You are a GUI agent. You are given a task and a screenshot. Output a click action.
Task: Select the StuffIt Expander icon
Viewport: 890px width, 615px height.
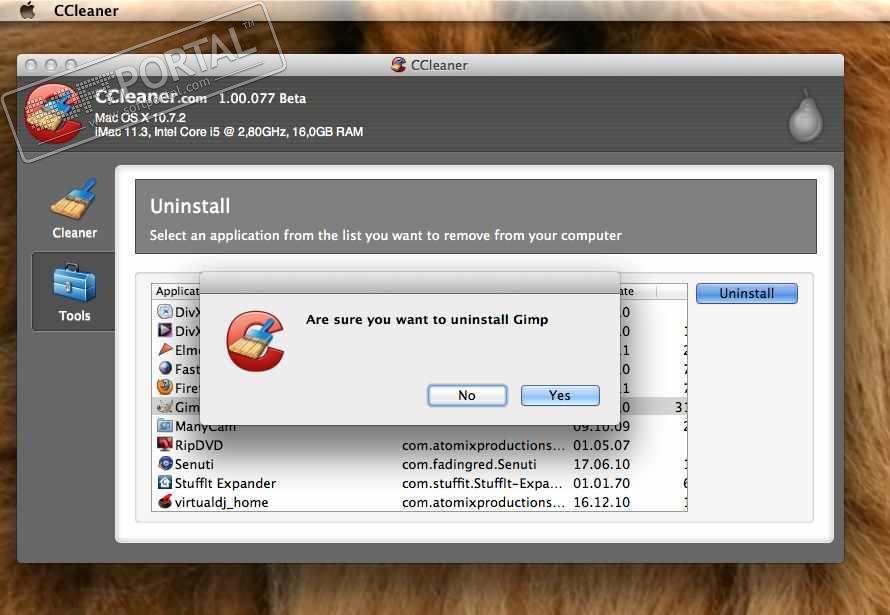[x=165, y=483]
